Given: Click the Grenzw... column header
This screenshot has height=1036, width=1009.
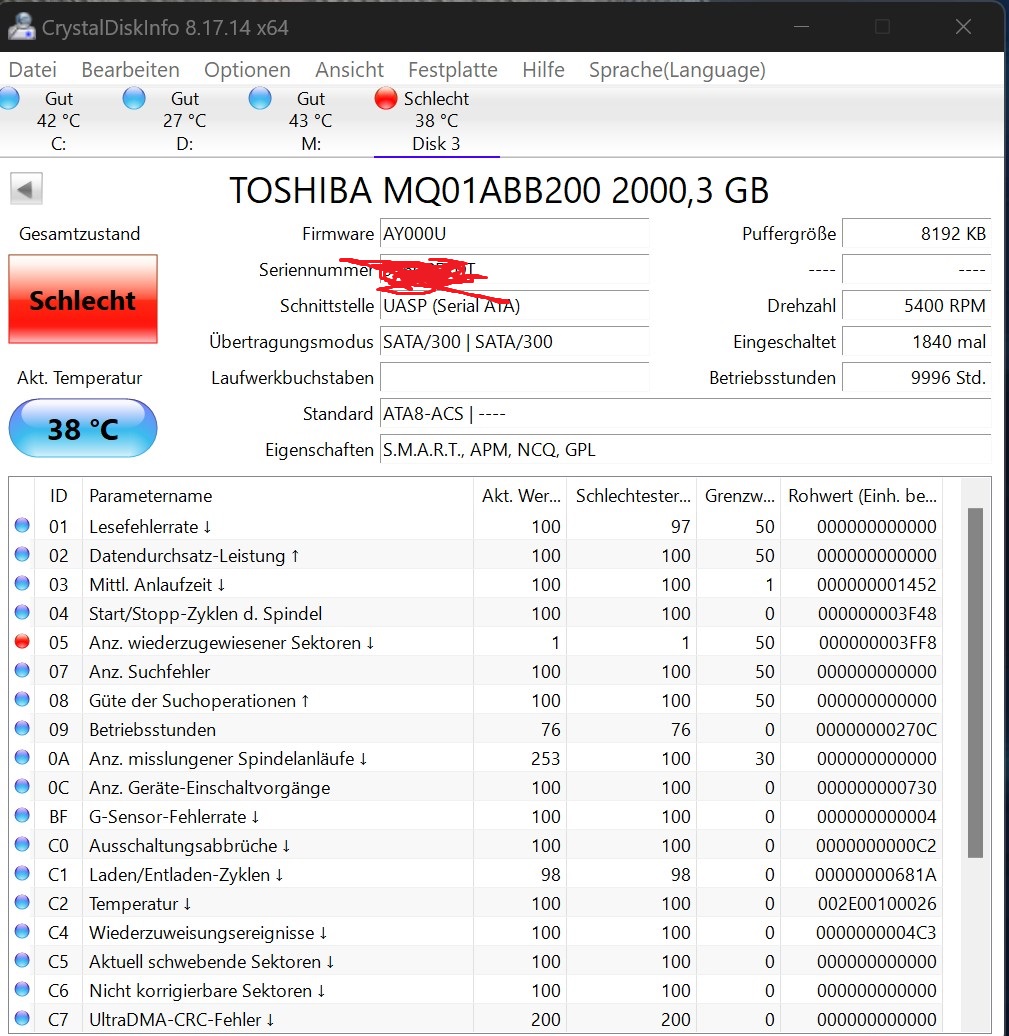Looking at the screenshot, I should (739, 496).
